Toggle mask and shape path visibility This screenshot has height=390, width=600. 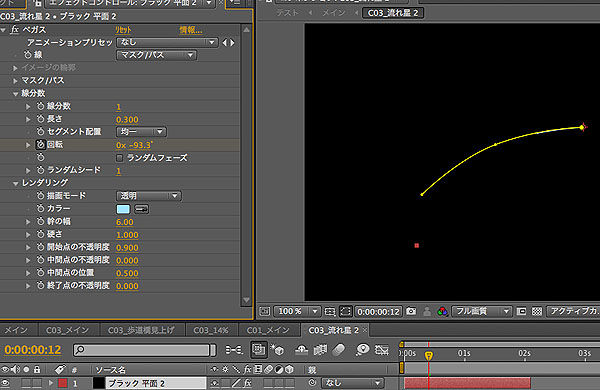tap(346, 312)
